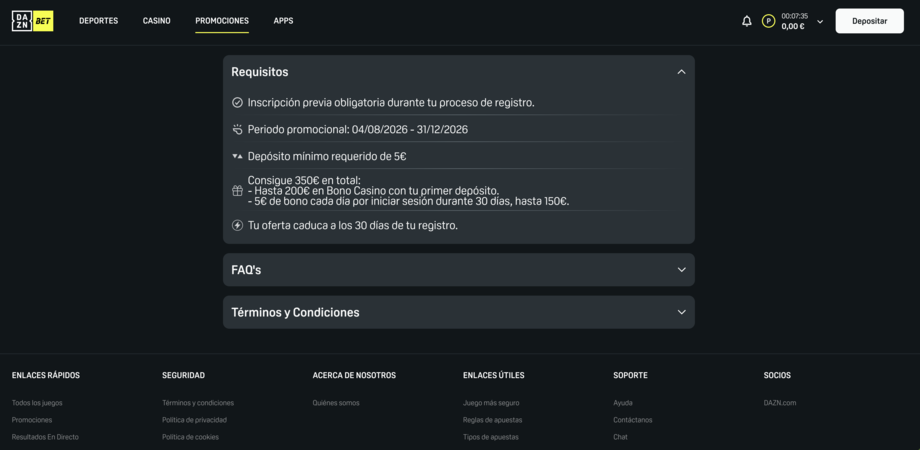Open Quiénes somos link

[x=336, y=403]
